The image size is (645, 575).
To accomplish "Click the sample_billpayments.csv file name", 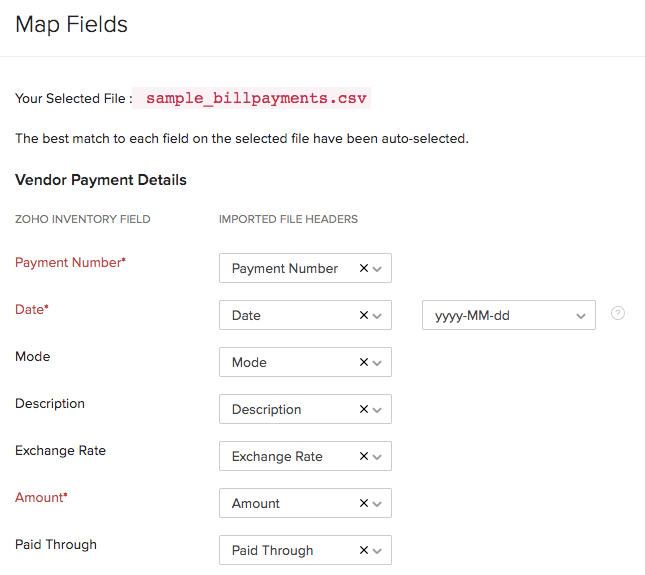I will click(x=257, y=98).
